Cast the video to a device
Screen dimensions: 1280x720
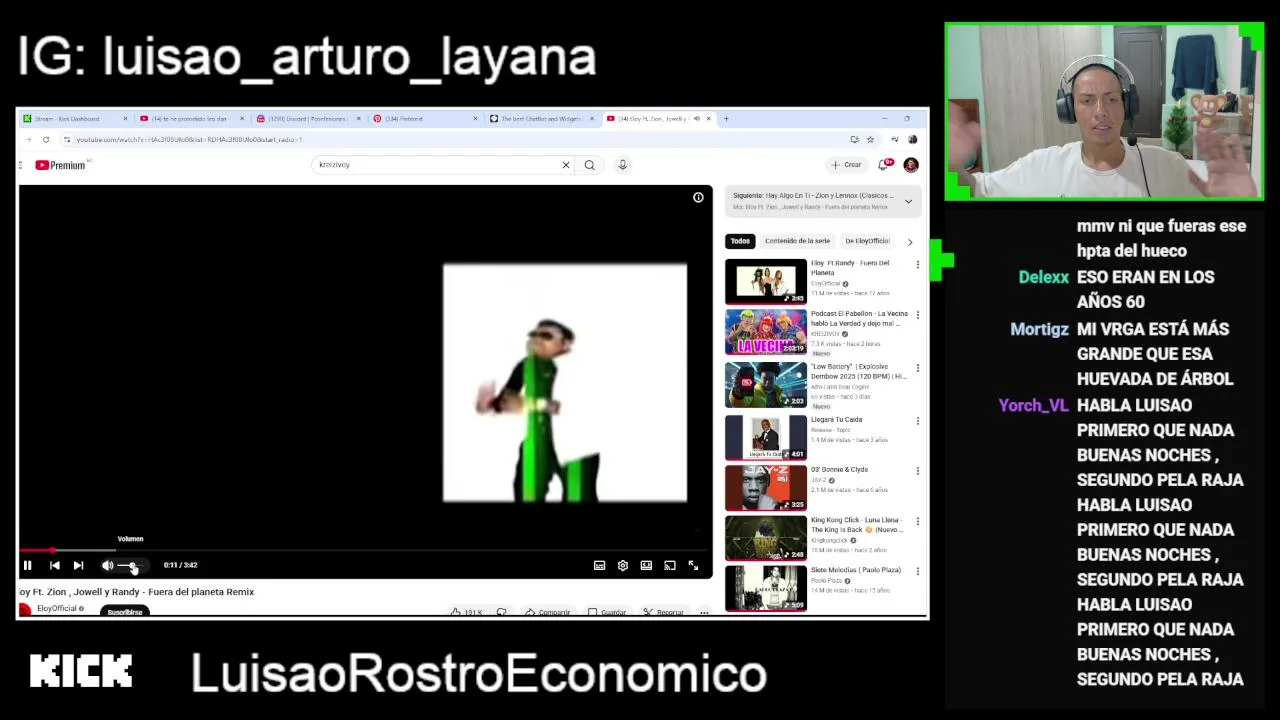point(670,565)
